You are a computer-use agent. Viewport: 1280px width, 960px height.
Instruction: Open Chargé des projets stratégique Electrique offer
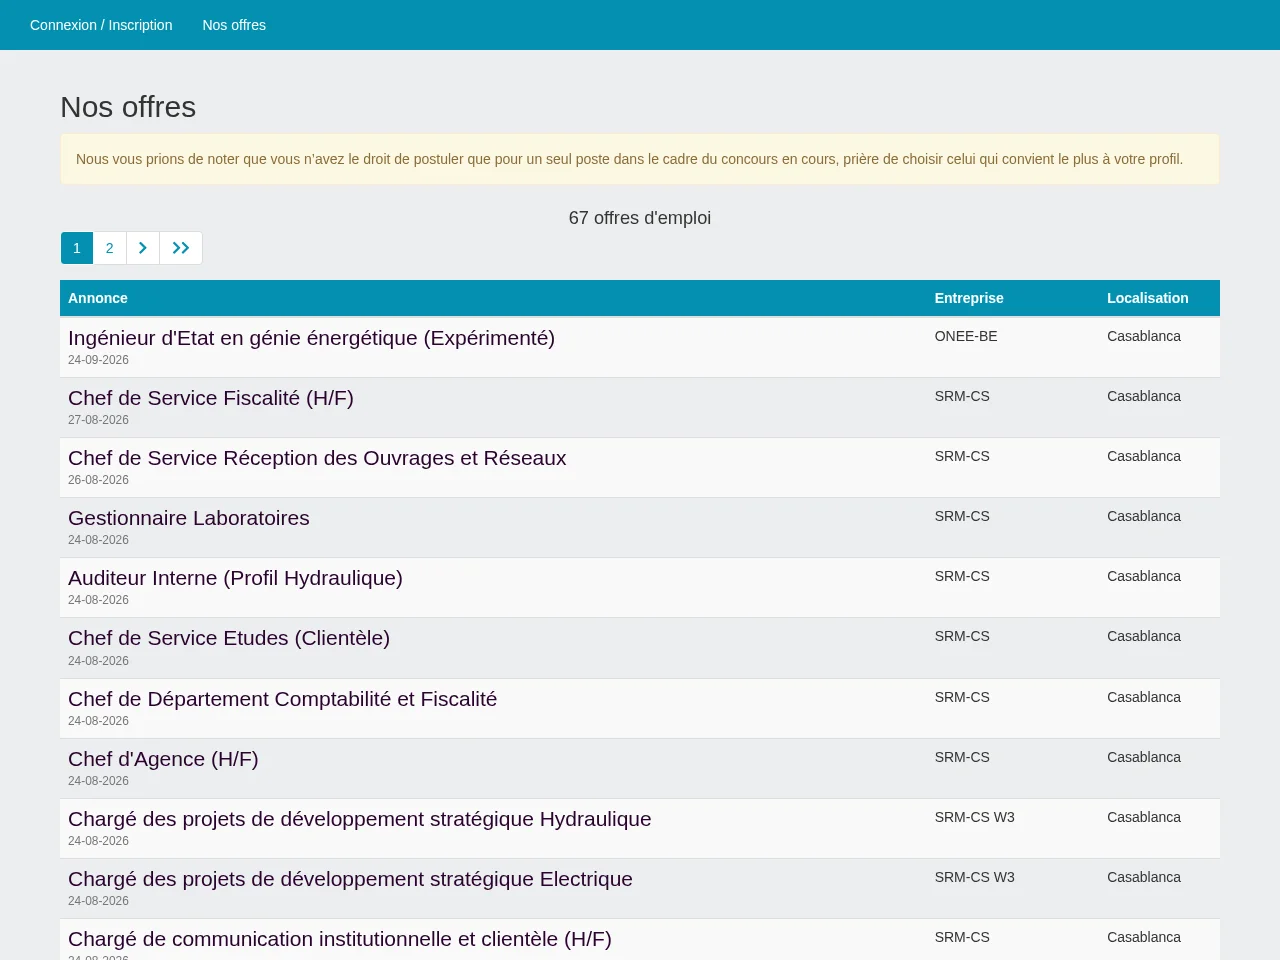(x=350, y=879)
